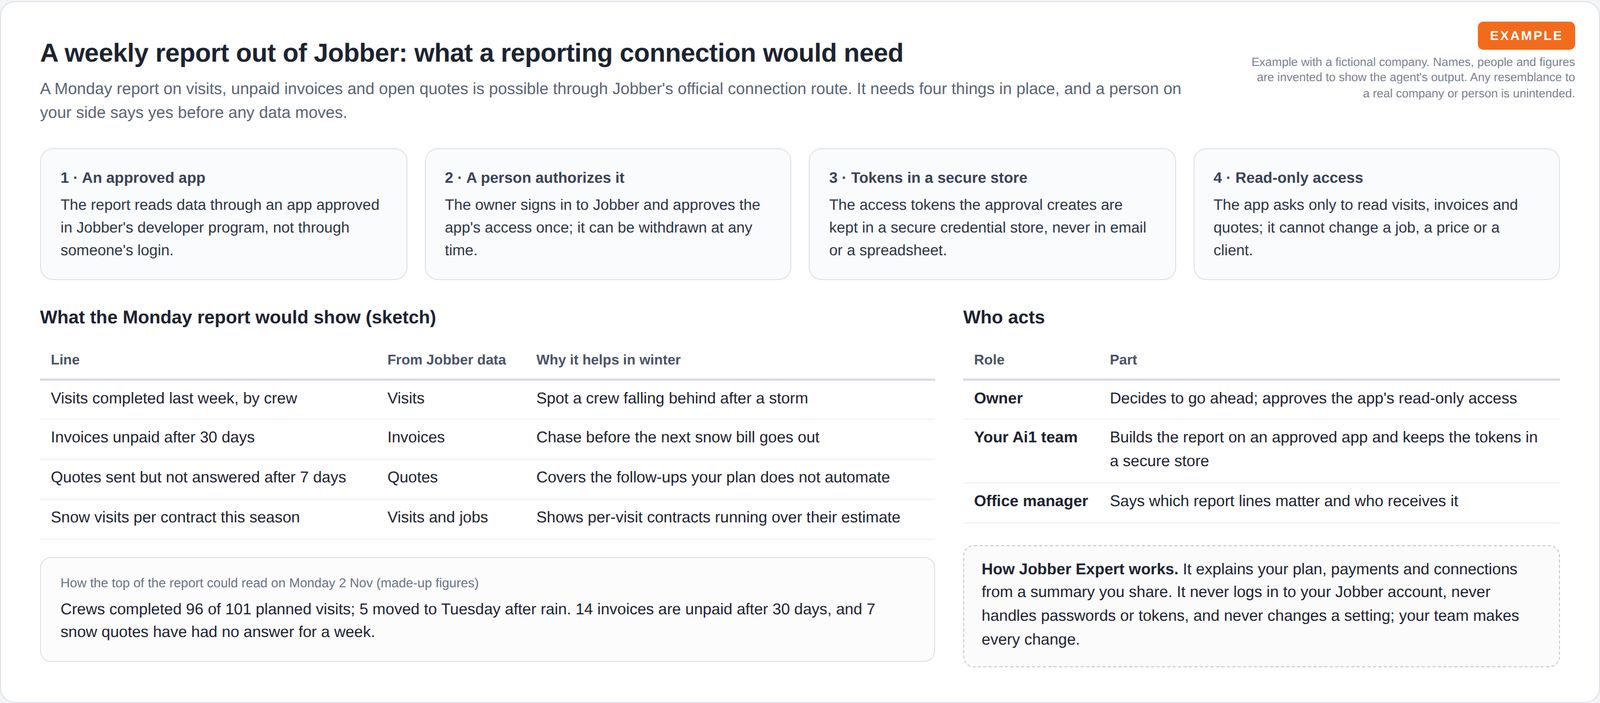The image size is (1600, 703).
Task: Click the fictional company disclaimer text
Action: click(1413, 77)
